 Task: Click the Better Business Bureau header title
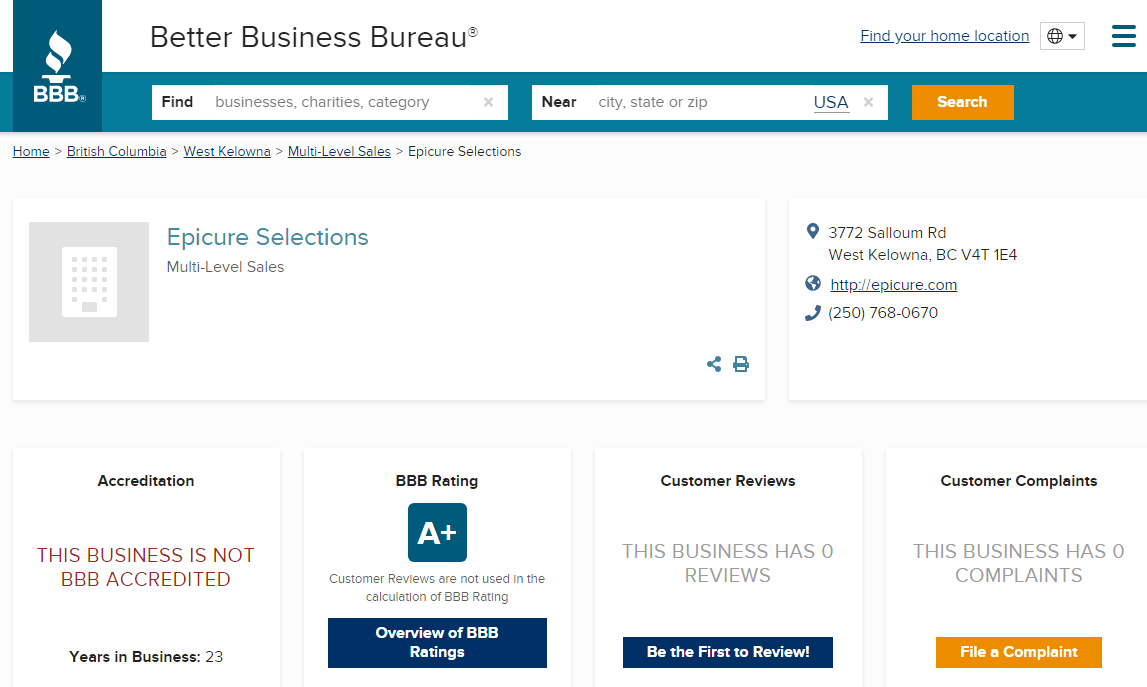(x=314, y=37)
